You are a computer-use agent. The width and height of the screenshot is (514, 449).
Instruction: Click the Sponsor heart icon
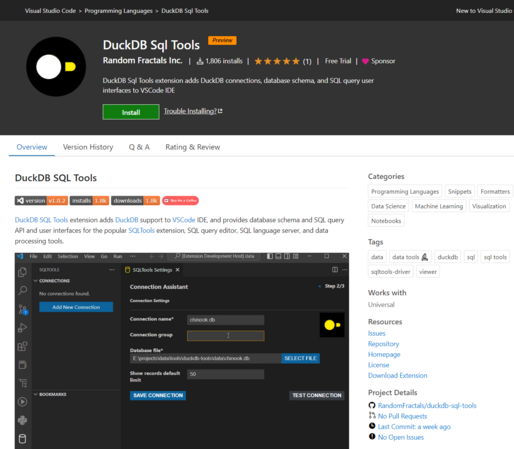[365, 61]
